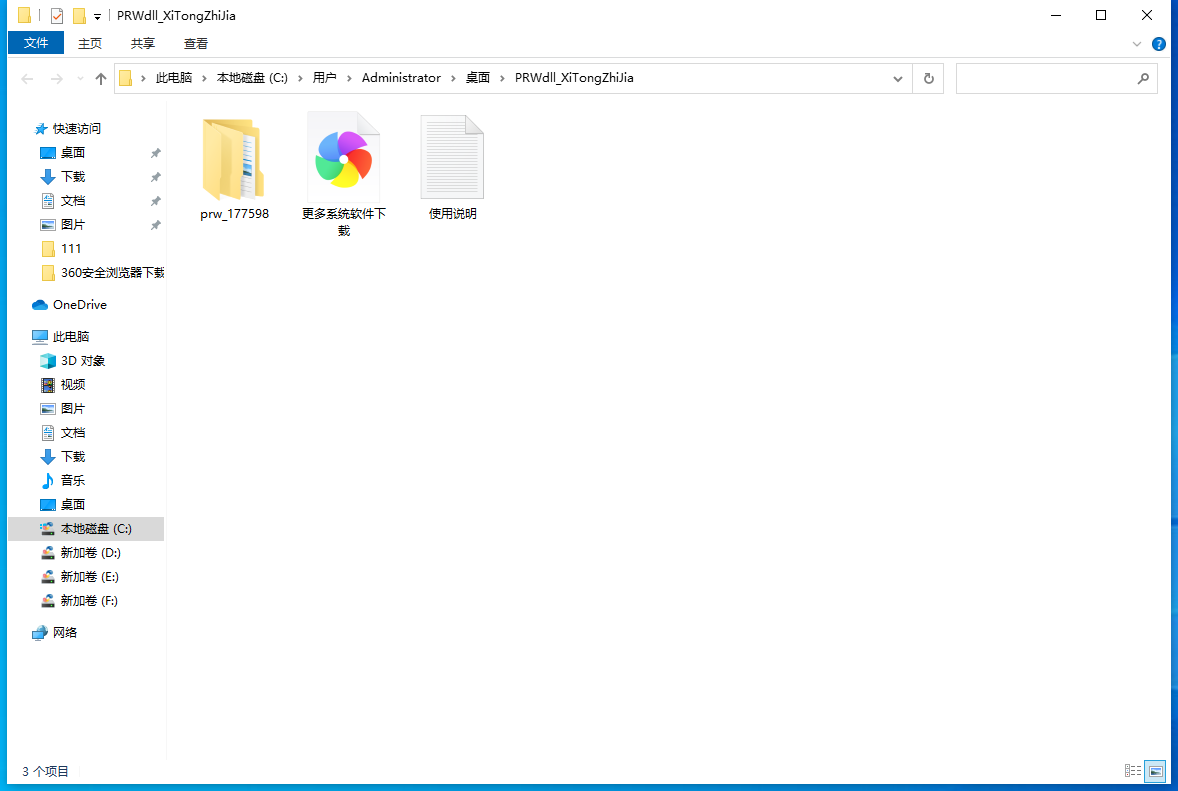Select 网络 in the navigation pane
The width and height of the screenshot is (1178, 791).
click(65, 633)
